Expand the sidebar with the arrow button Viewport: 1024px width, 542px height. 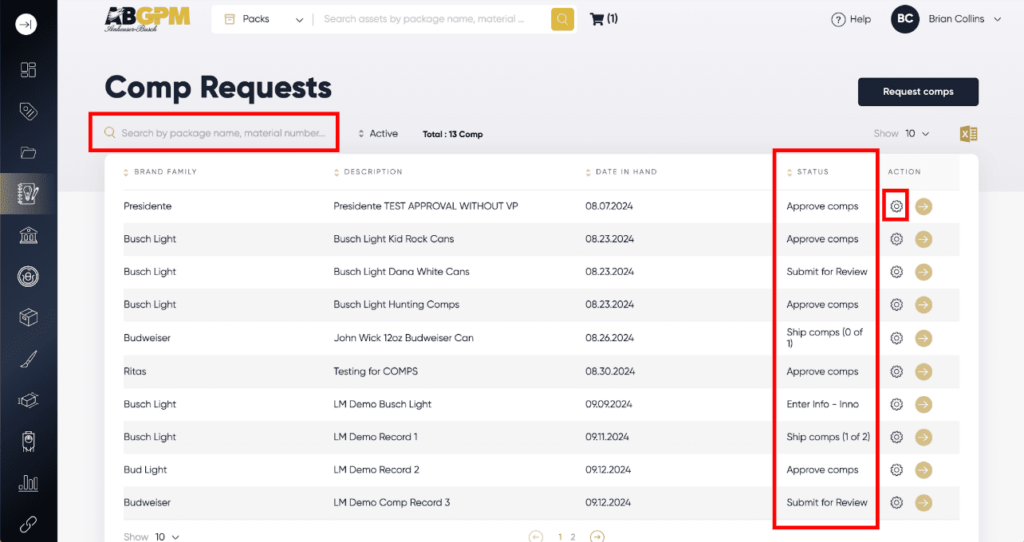27,24
